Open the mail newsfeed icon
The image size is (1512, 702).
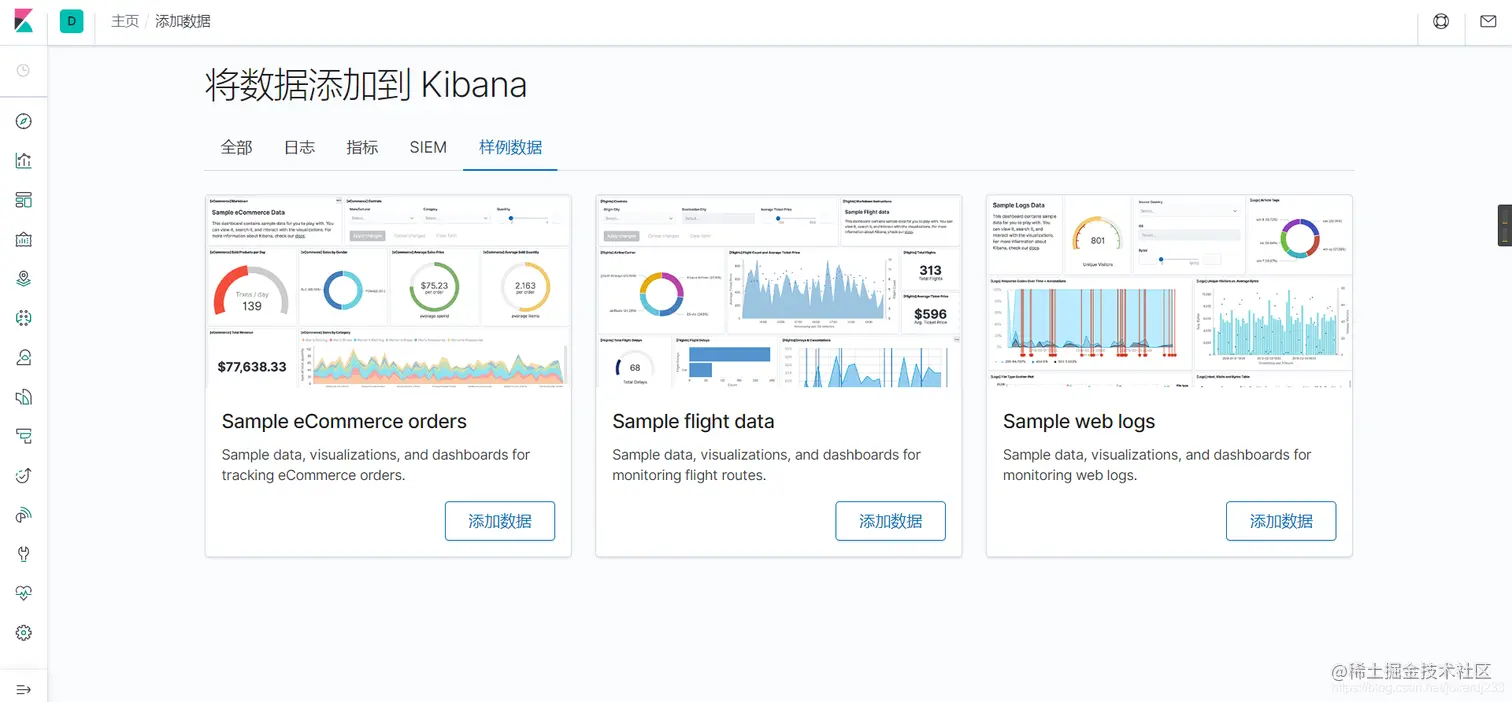[1488, 21]
